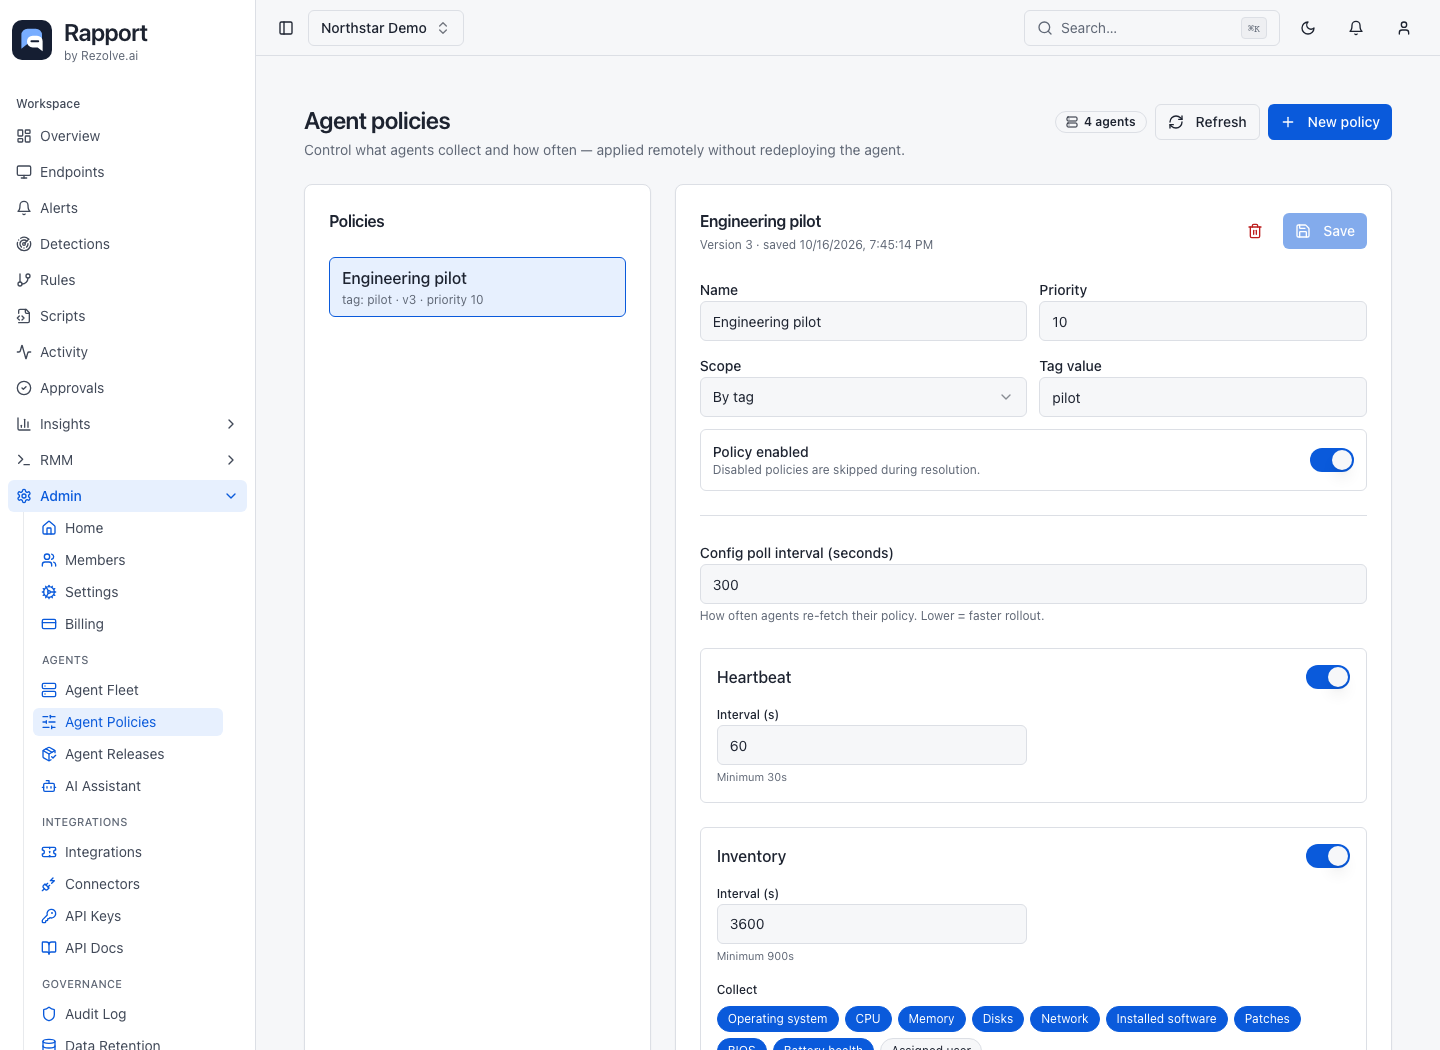1440x1050 pixels.
Task: Click the AI Assistant robot icon
Action: pos(49,786)
